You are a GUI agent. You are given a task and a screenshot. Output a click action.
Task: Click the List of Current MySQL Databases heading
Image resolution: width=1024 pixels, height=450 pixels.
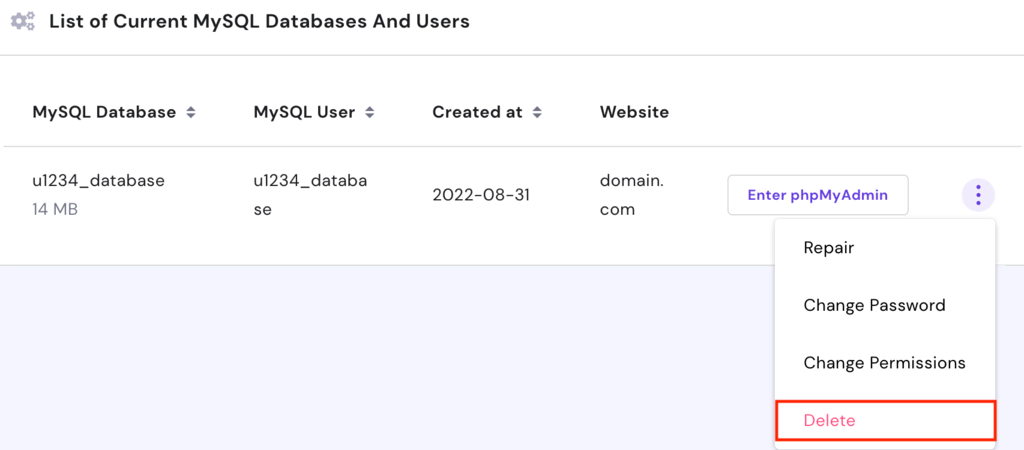tap(259, 21)
